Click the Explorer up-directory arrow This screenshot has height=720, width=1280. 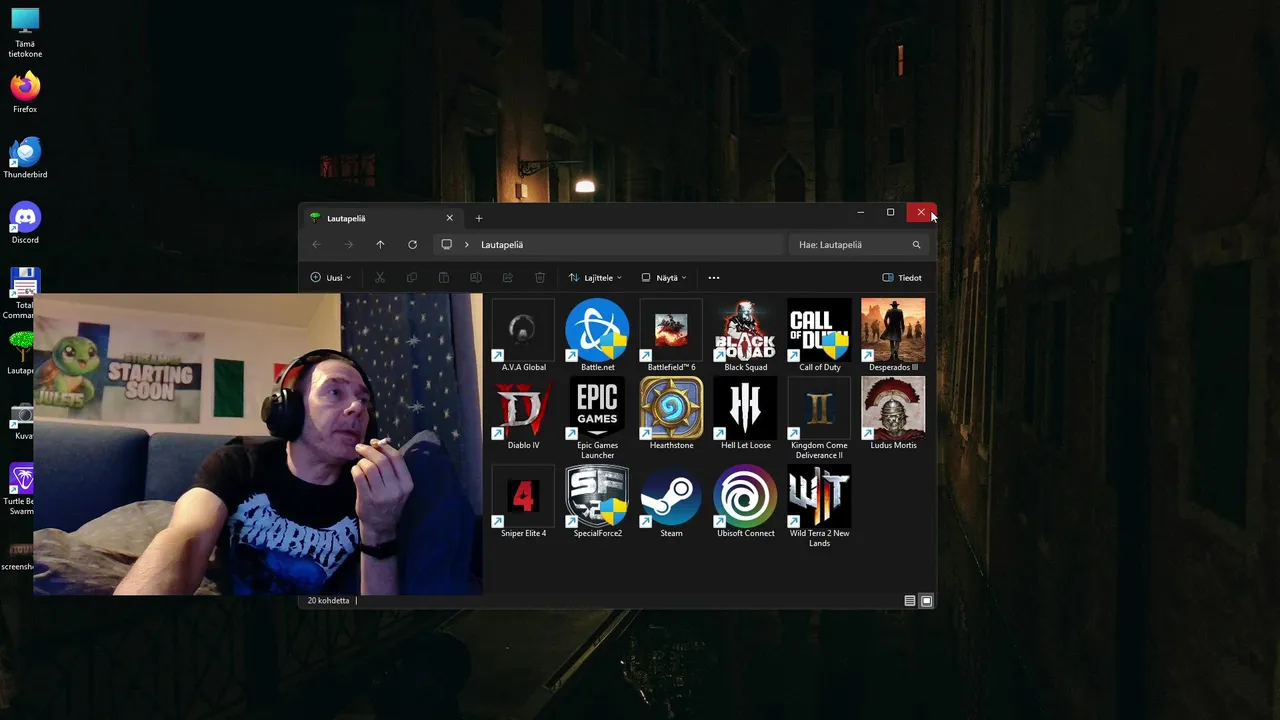380,244
